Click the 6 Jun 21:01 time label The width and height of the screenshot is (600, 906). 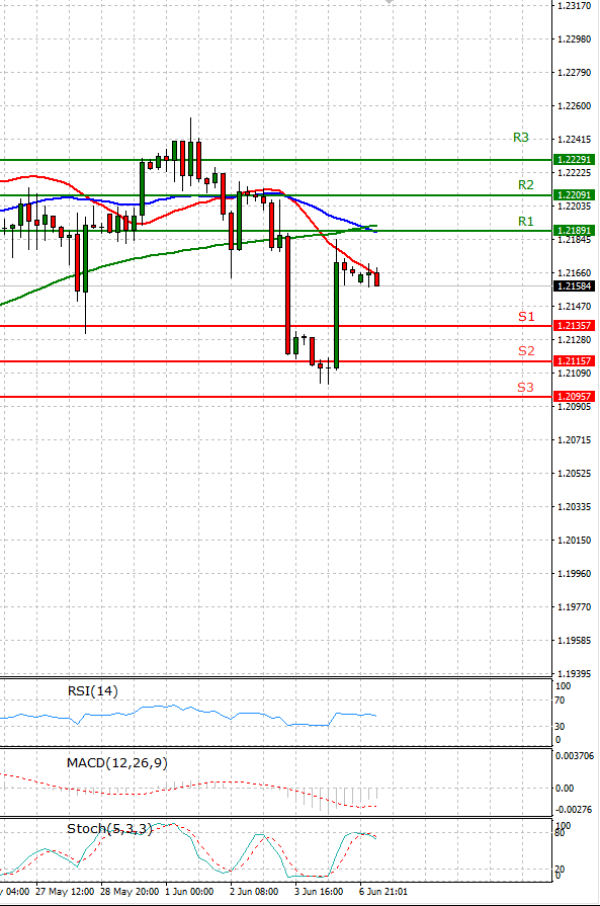(383, 892)
